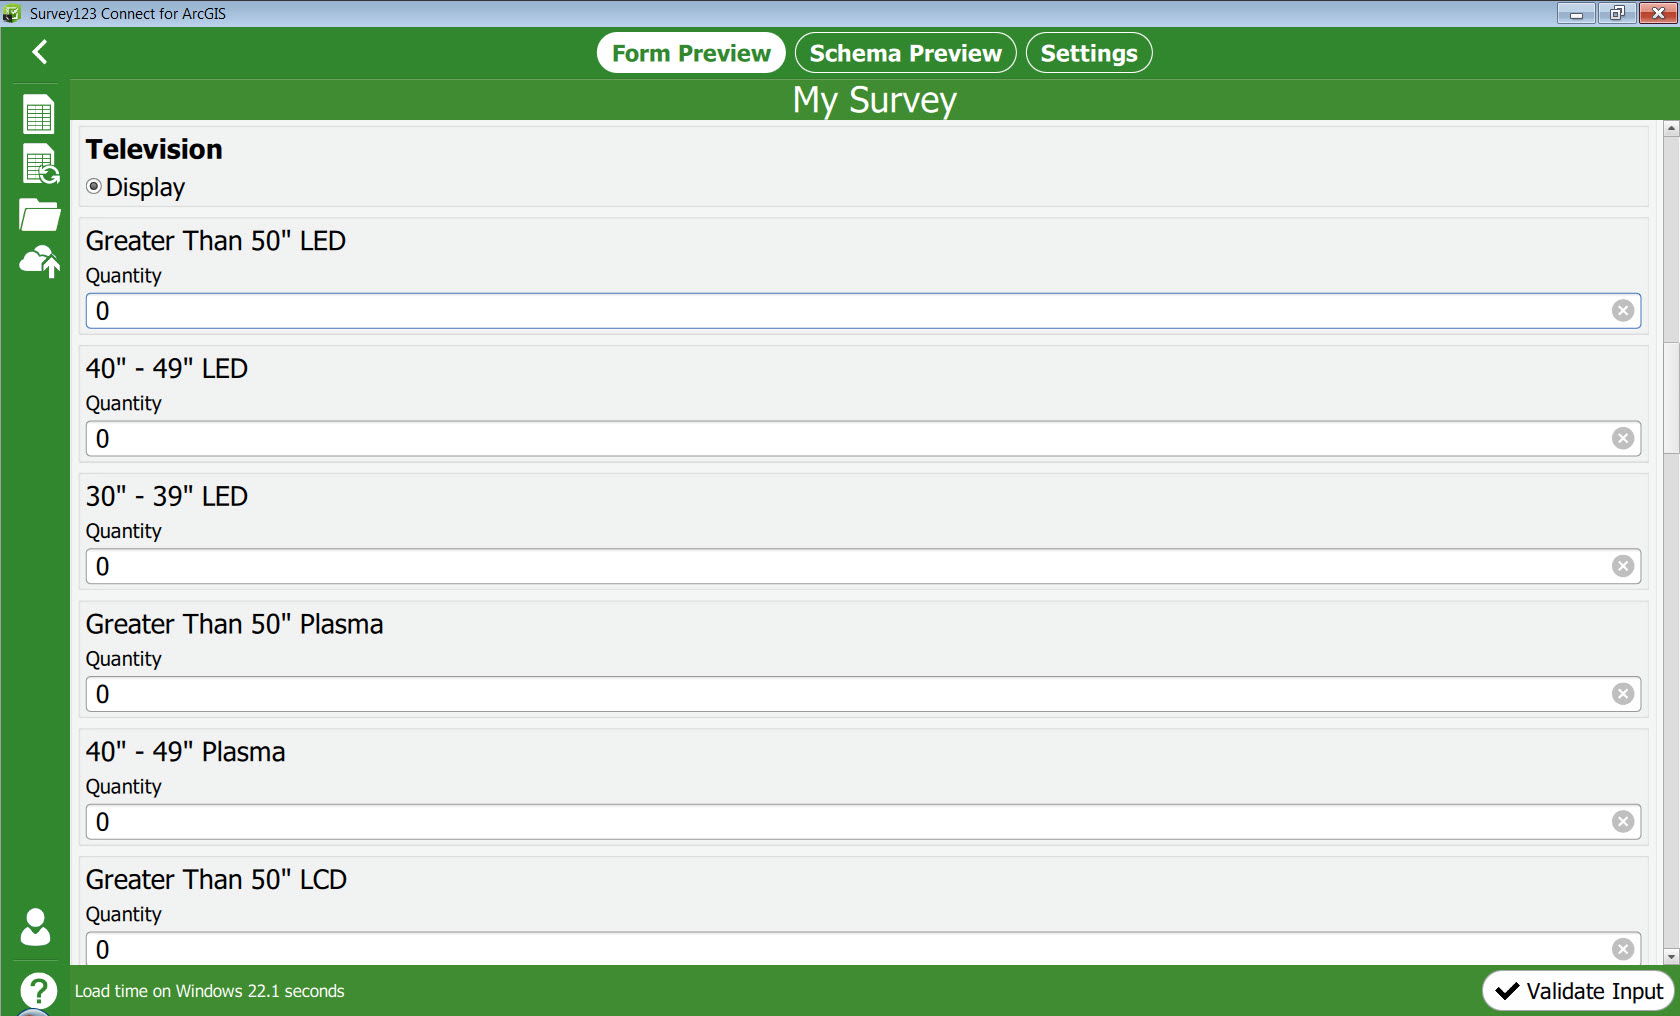Click the scrollbar down arrow

pyautogui.click(x=1671, y=957)
